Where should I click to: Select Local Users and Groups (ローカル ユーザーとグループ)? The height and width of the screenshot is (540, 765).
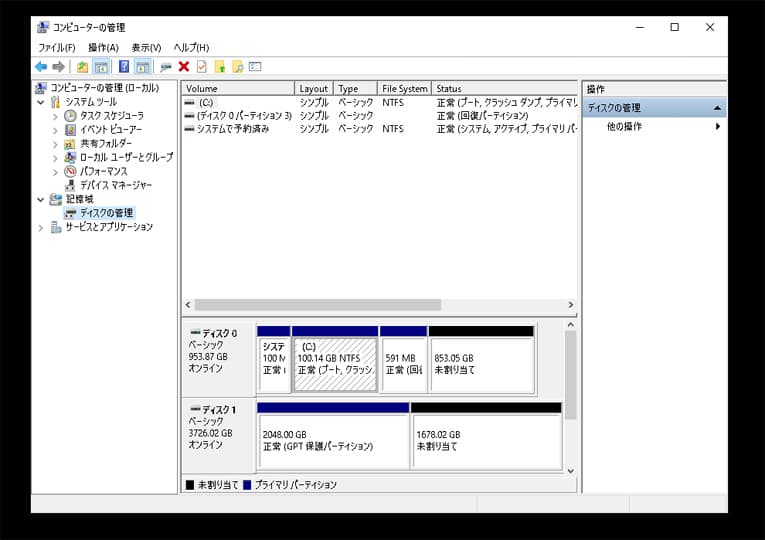point(126,157)
